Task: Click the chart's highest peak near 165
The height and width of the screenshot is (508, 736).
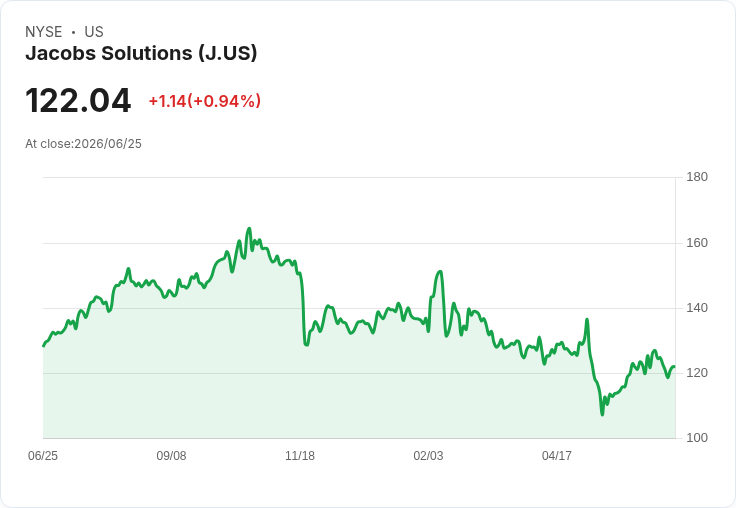Action: tap(249, 229)
